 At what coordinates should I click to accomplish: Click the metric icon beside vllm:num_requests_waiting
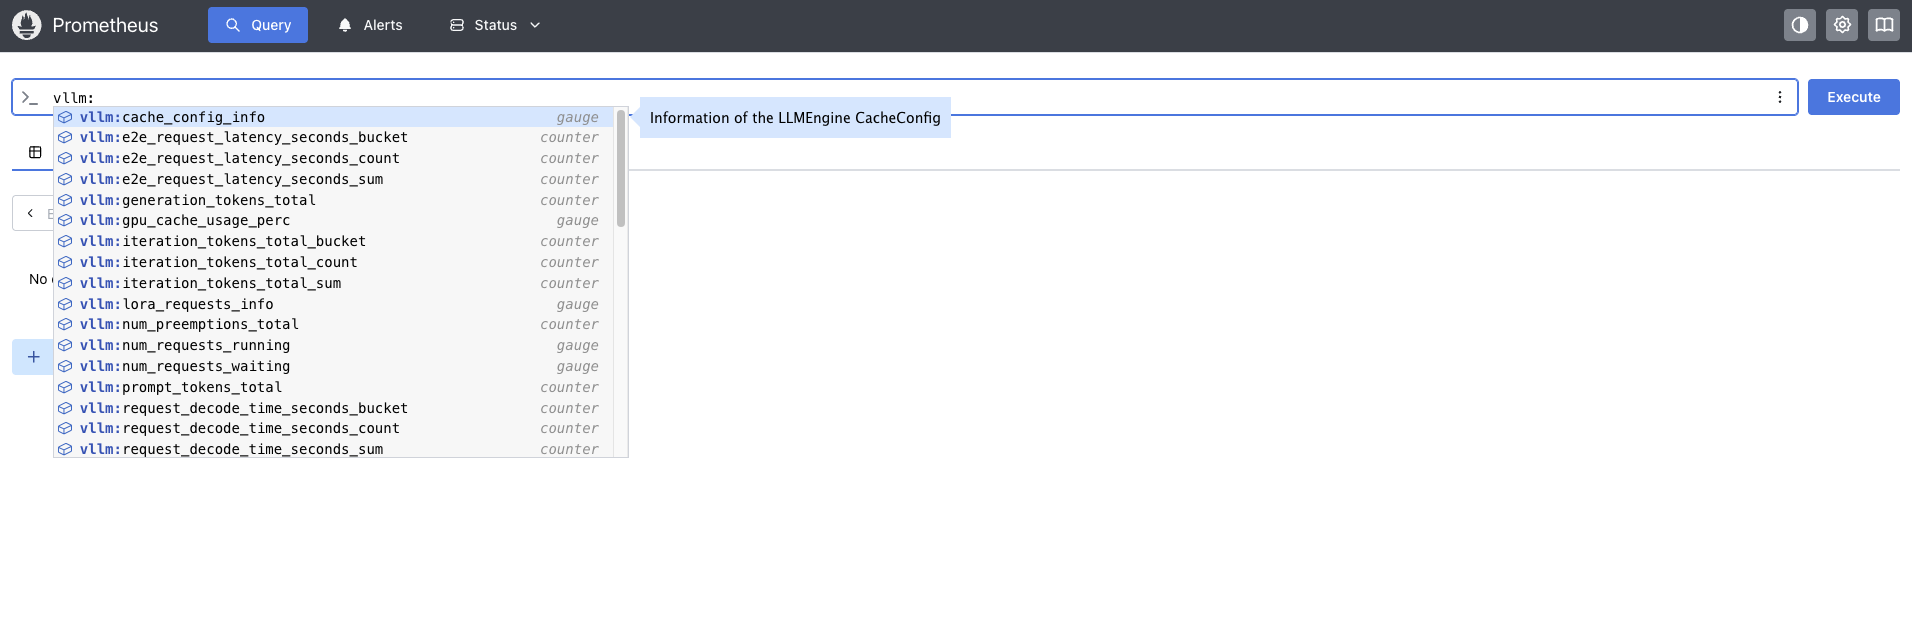(x=65, y=366)
